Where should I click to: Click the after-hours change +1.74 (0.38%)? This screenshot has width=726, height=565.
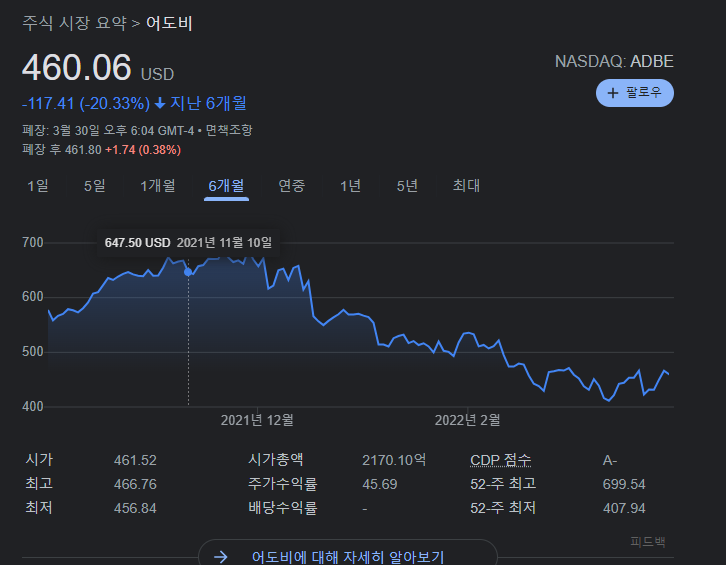pyautogui.click(x=143, y=150)
